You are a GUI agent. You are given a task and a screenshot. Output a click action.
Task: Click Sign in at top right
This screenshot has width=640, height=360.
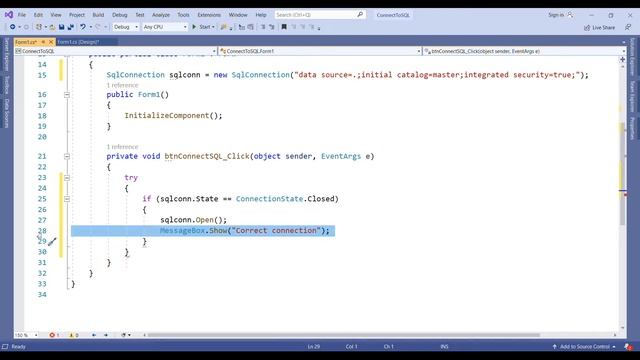pyautogui.click(x=556, y=15)
